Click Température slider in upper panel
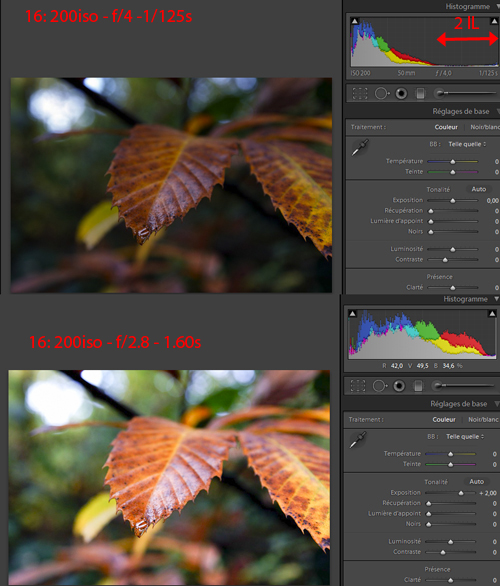Image resolution: width=500 pixels, height=586 pixels. tap(453, 161)
